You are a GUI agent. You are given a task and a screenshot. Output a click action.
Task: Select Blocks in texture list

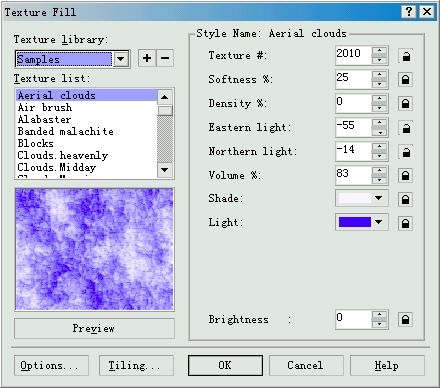click(86, 143)
